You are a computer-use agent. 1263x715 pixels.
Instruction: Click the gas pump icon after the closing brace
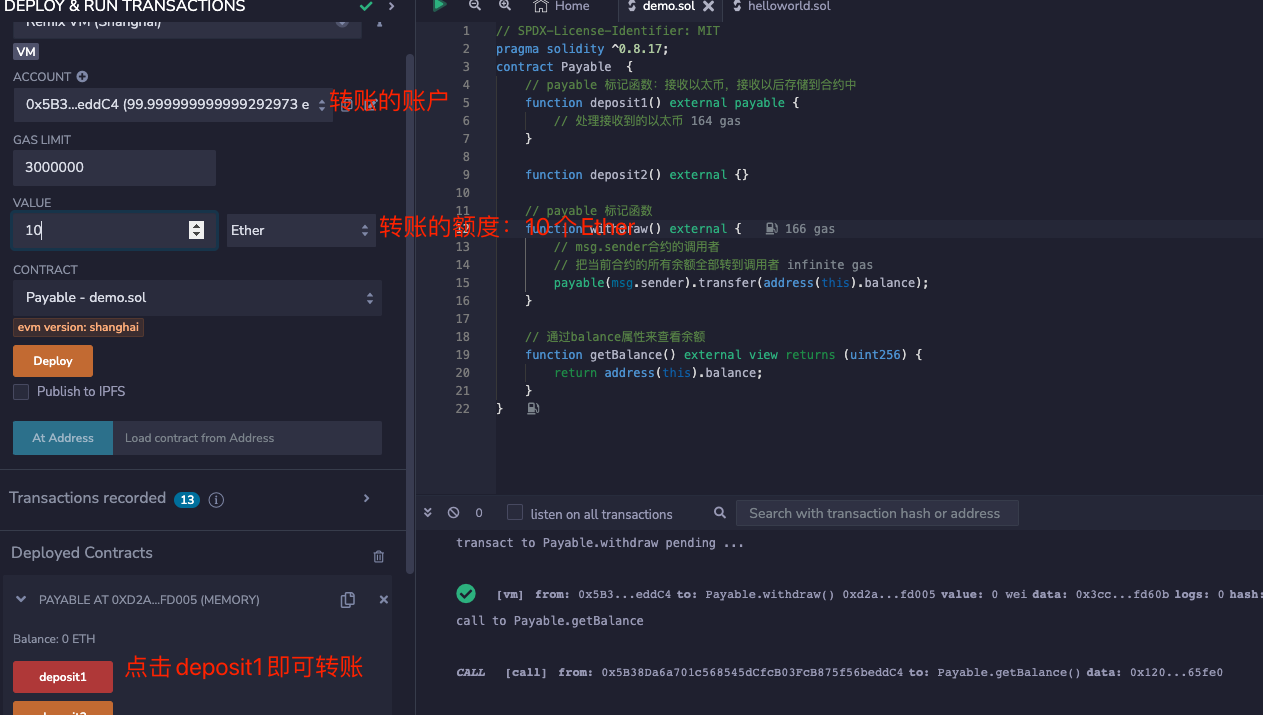[533, 409]
